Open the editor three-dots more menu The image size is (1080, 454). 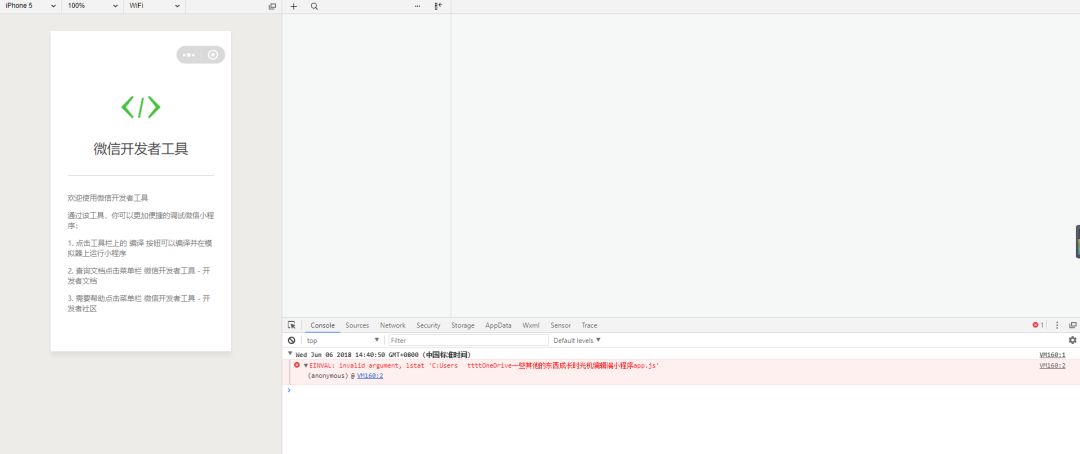click(417, 6)
